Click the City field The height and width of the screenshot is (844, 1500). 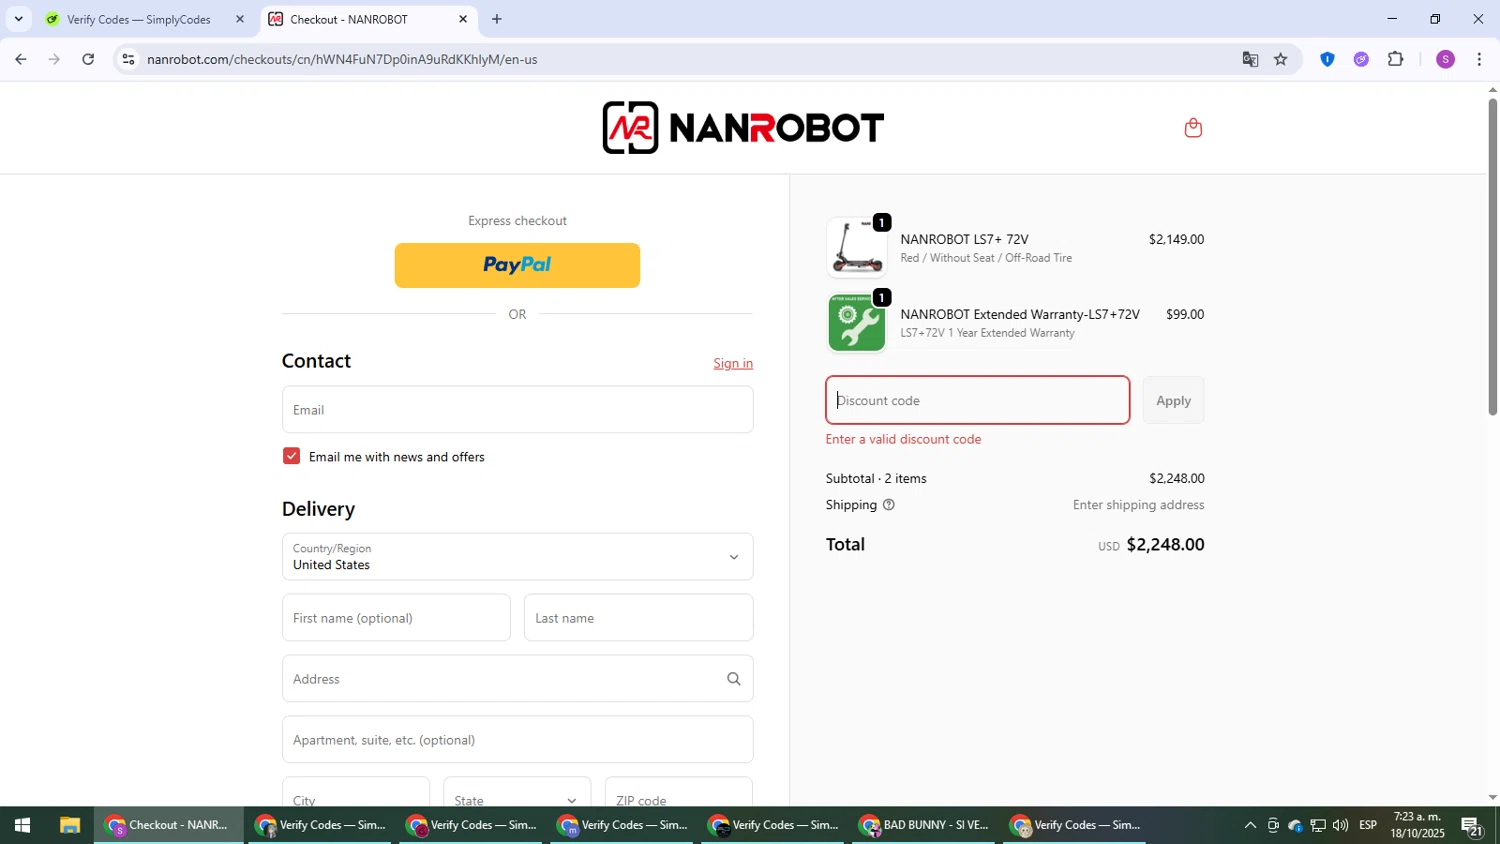[x=355, y=792]
